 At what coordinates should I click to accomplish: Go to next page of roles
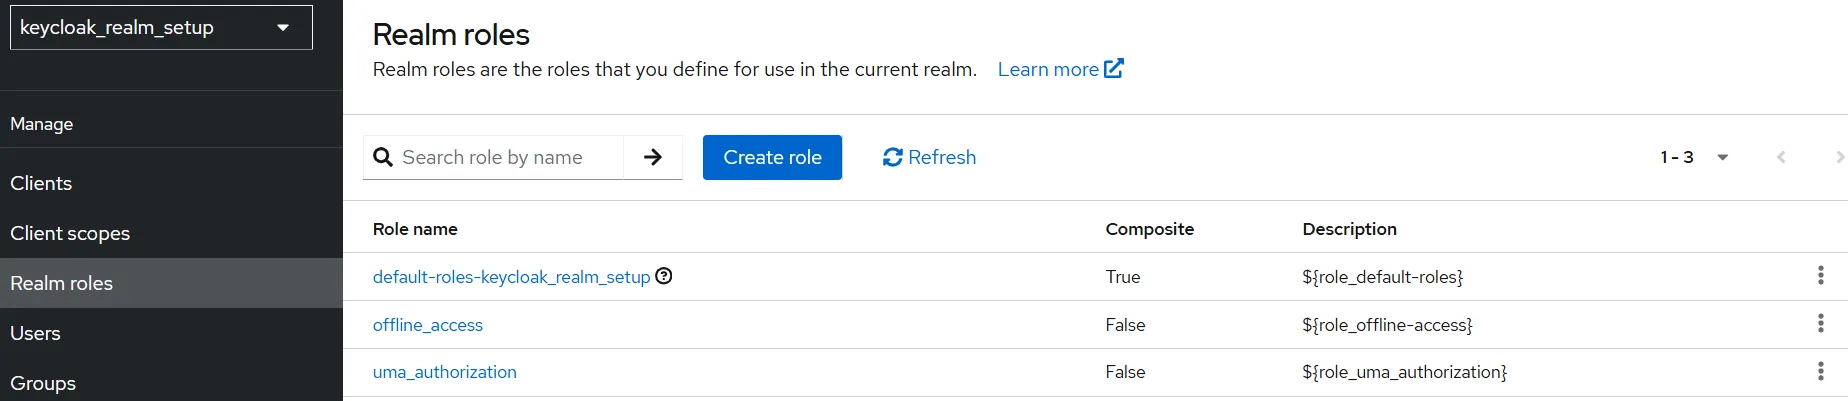(1839, 157)
